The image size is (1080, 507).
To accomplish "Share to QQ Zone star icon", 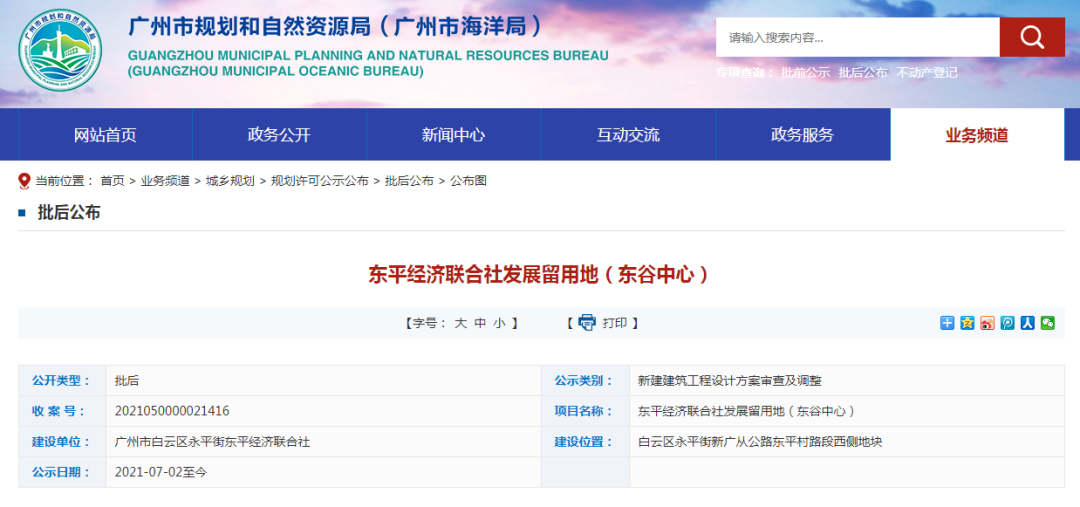I will (x=968, y=322).
